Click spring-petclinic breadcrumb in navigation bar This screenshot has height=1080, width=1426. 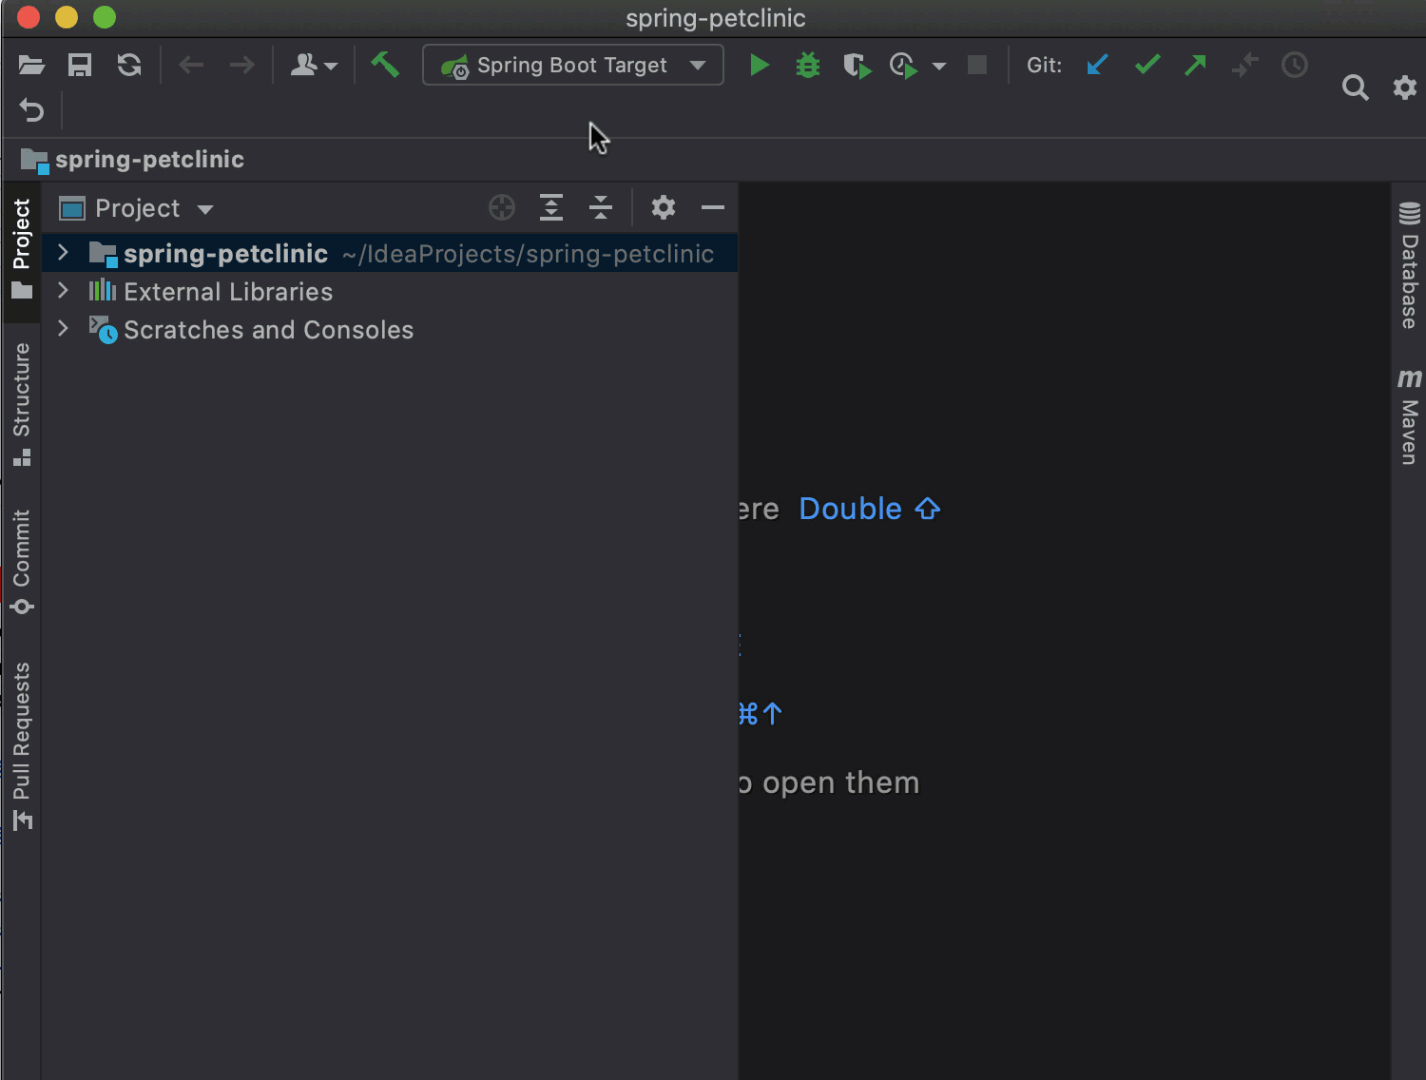tap(132, 159)
